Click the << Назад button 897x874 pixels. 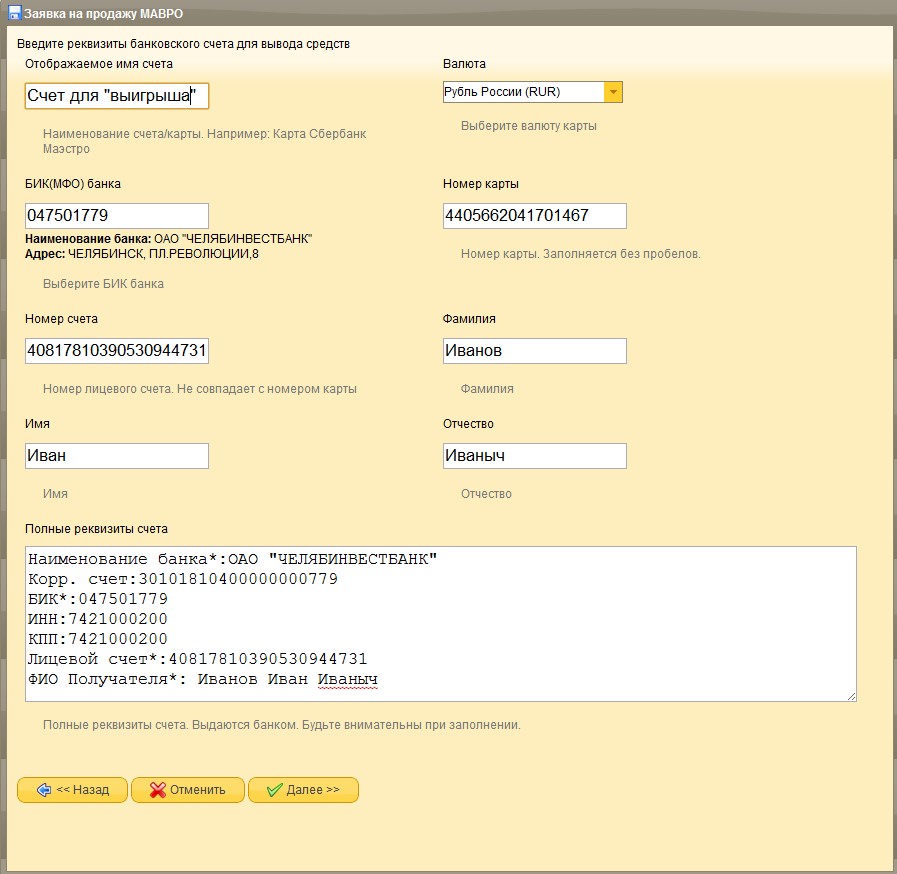(72, 790)
